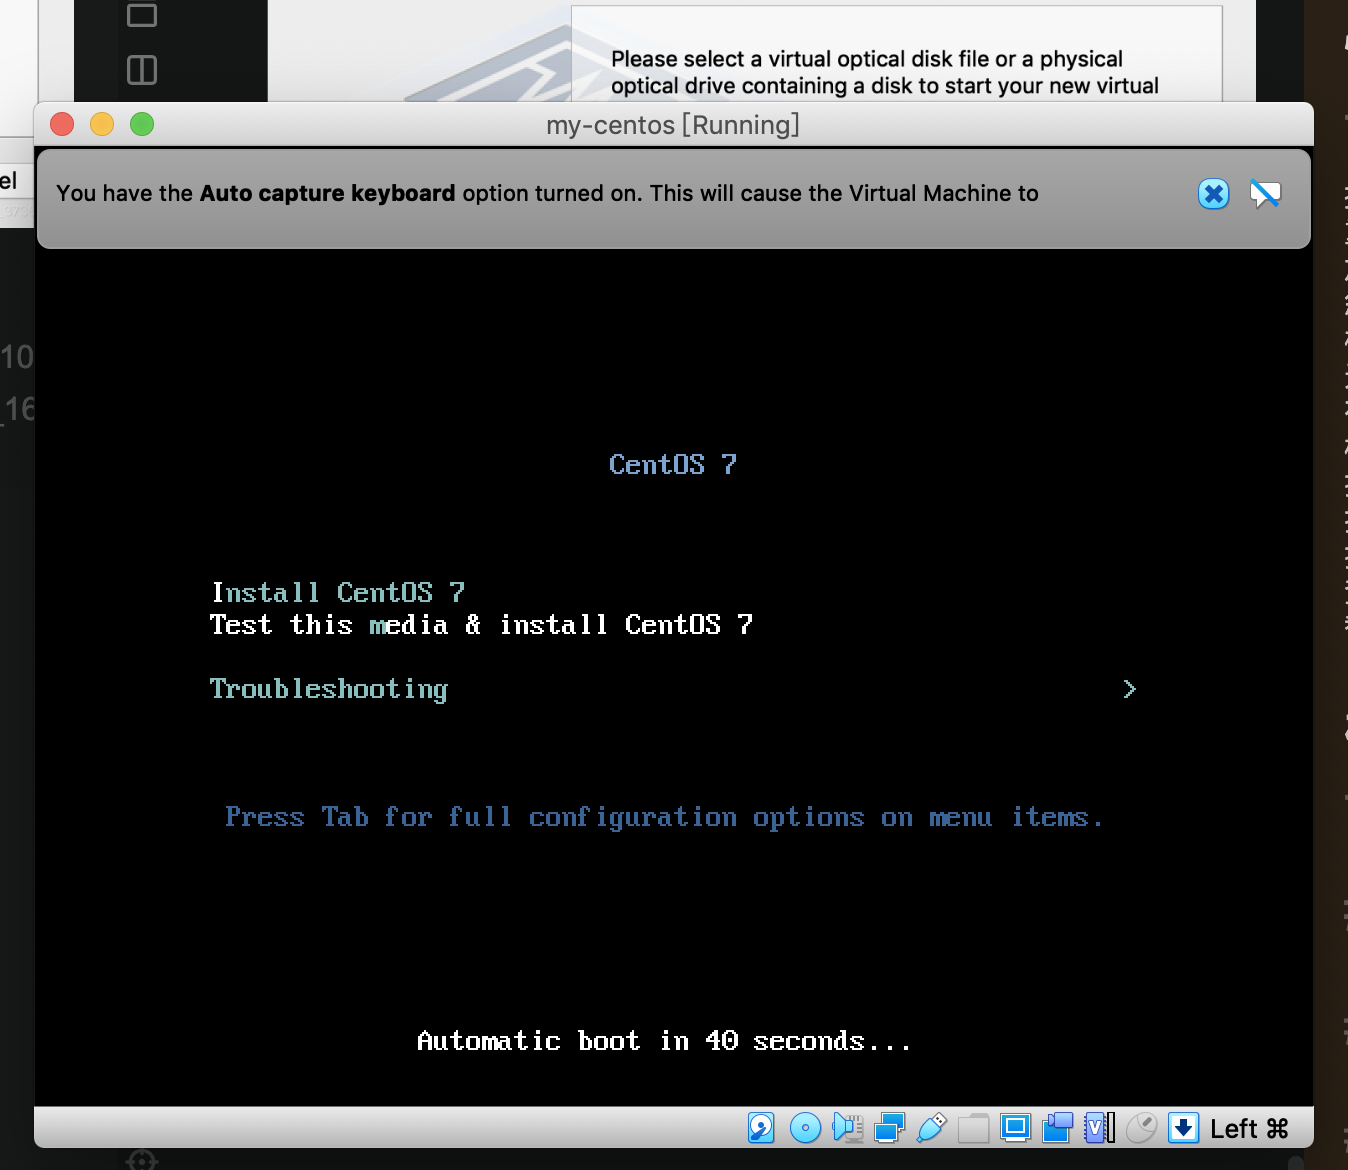Click the rectangle icon in background sidebar
The image size is (1348, 1170).
[x=142, y=15]
